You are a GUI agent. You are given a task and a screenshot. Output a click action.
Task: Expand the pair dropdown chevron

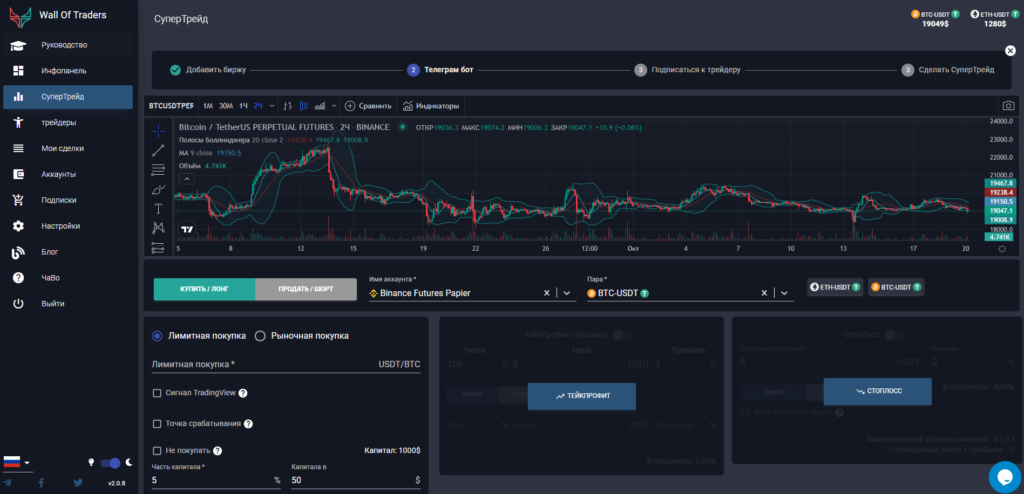[784, 293]
